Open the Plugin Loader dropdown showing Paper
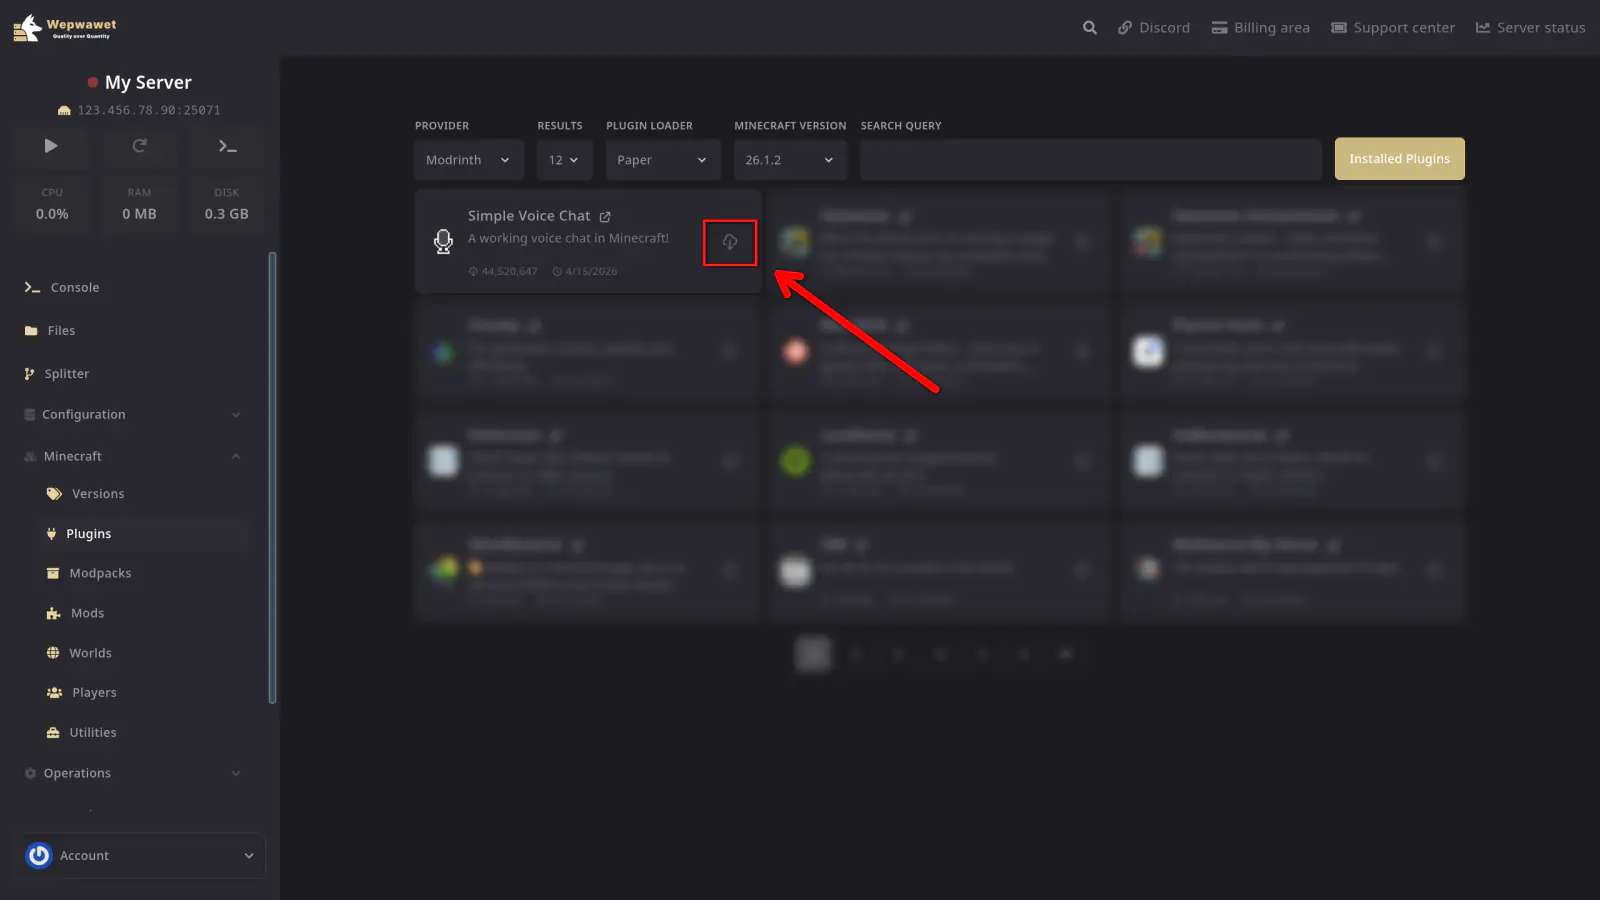The height and width of the screenshot is (900, 1600). point(662,160)
